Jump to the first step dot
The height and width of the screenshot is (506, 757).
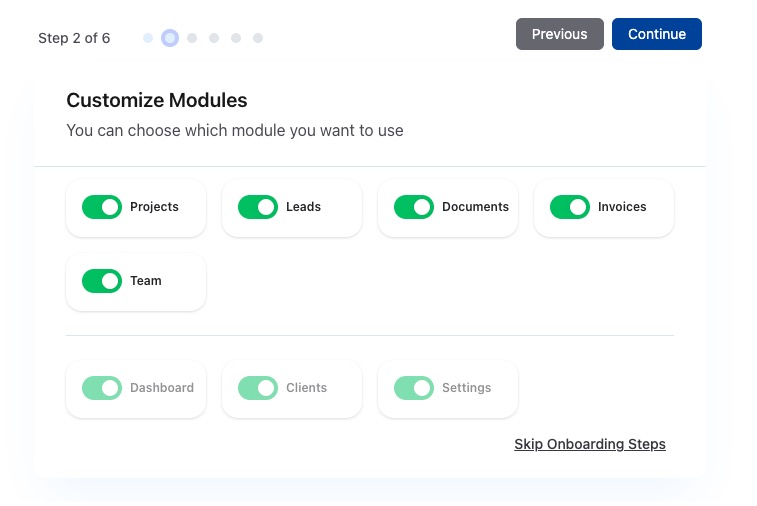point(148,38)
